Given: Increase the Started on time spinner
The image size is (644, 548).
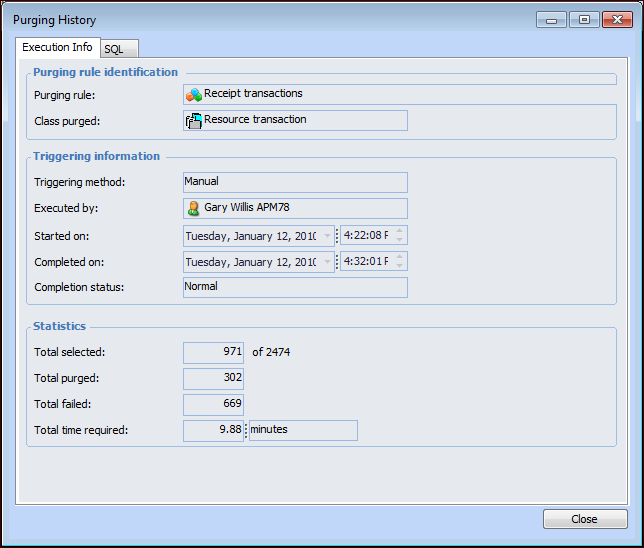Looking at the screenshot, I should click(399, 231).
